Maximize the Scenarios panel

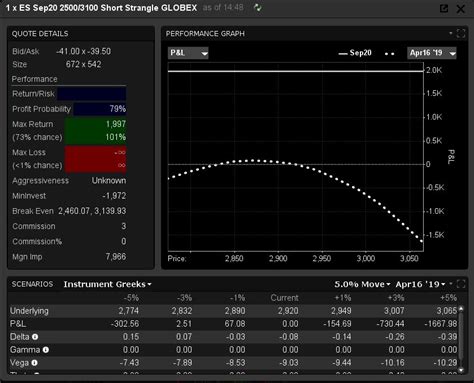click(x=461, y=284)
